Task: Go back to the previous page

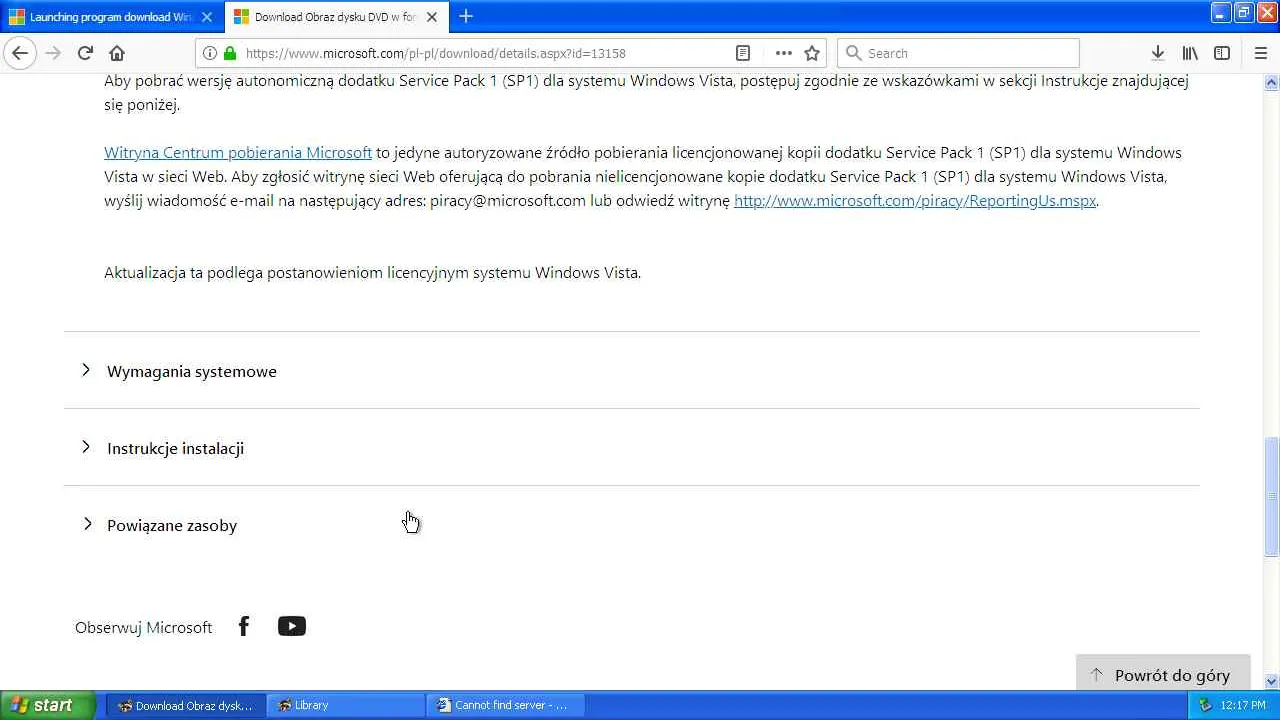Action: (x=20, y=53)
